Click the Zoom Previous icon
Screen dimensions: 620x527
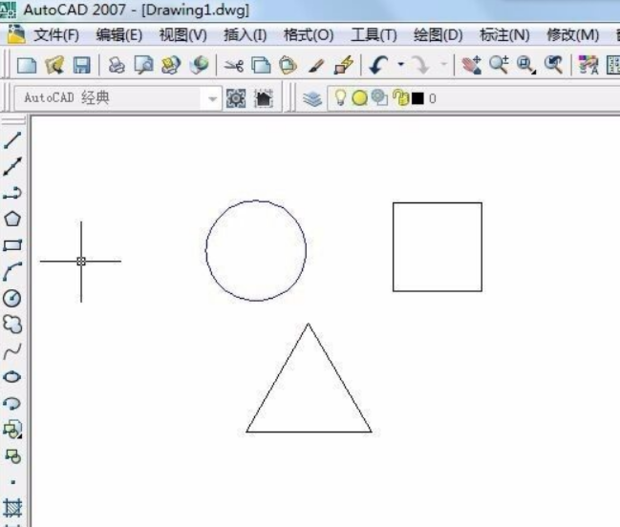point(554,65)
